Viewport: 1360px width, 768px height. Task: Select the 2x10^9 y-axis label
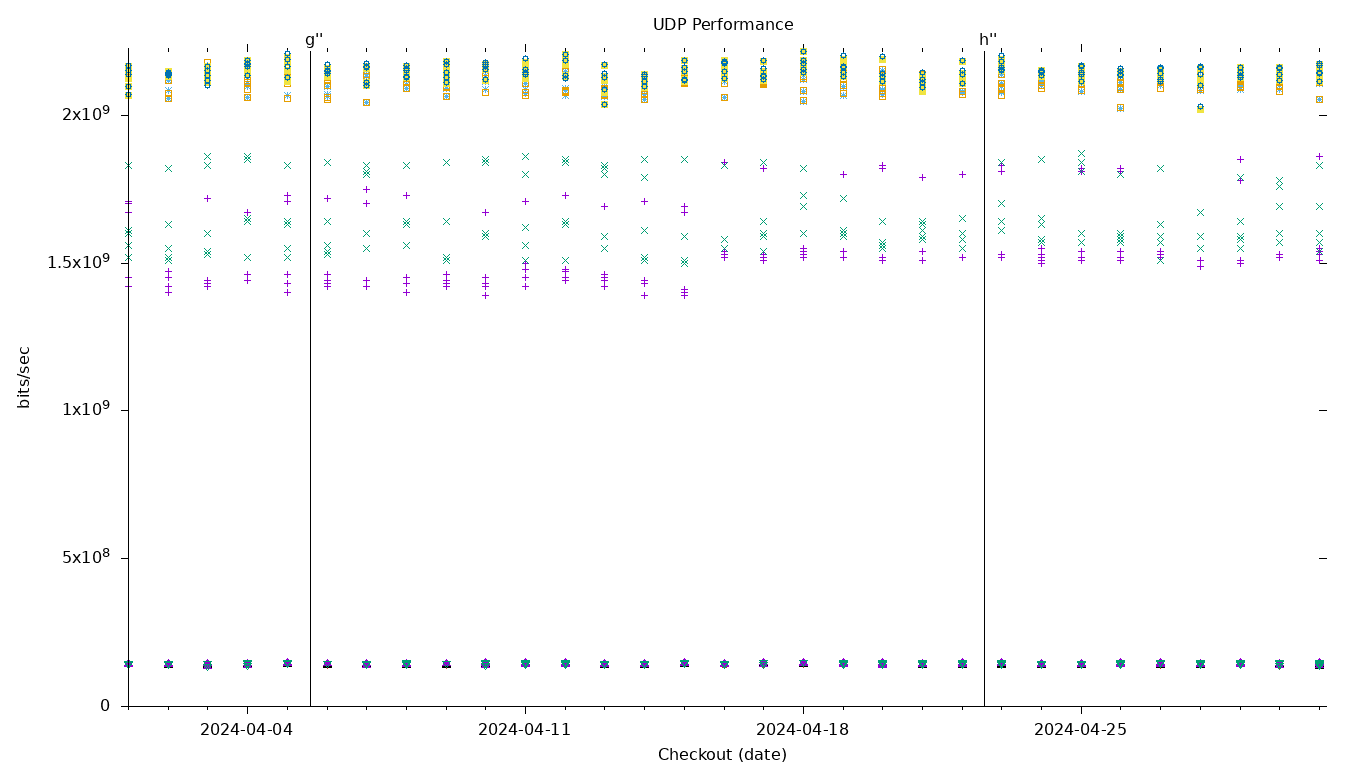point(87,114)
